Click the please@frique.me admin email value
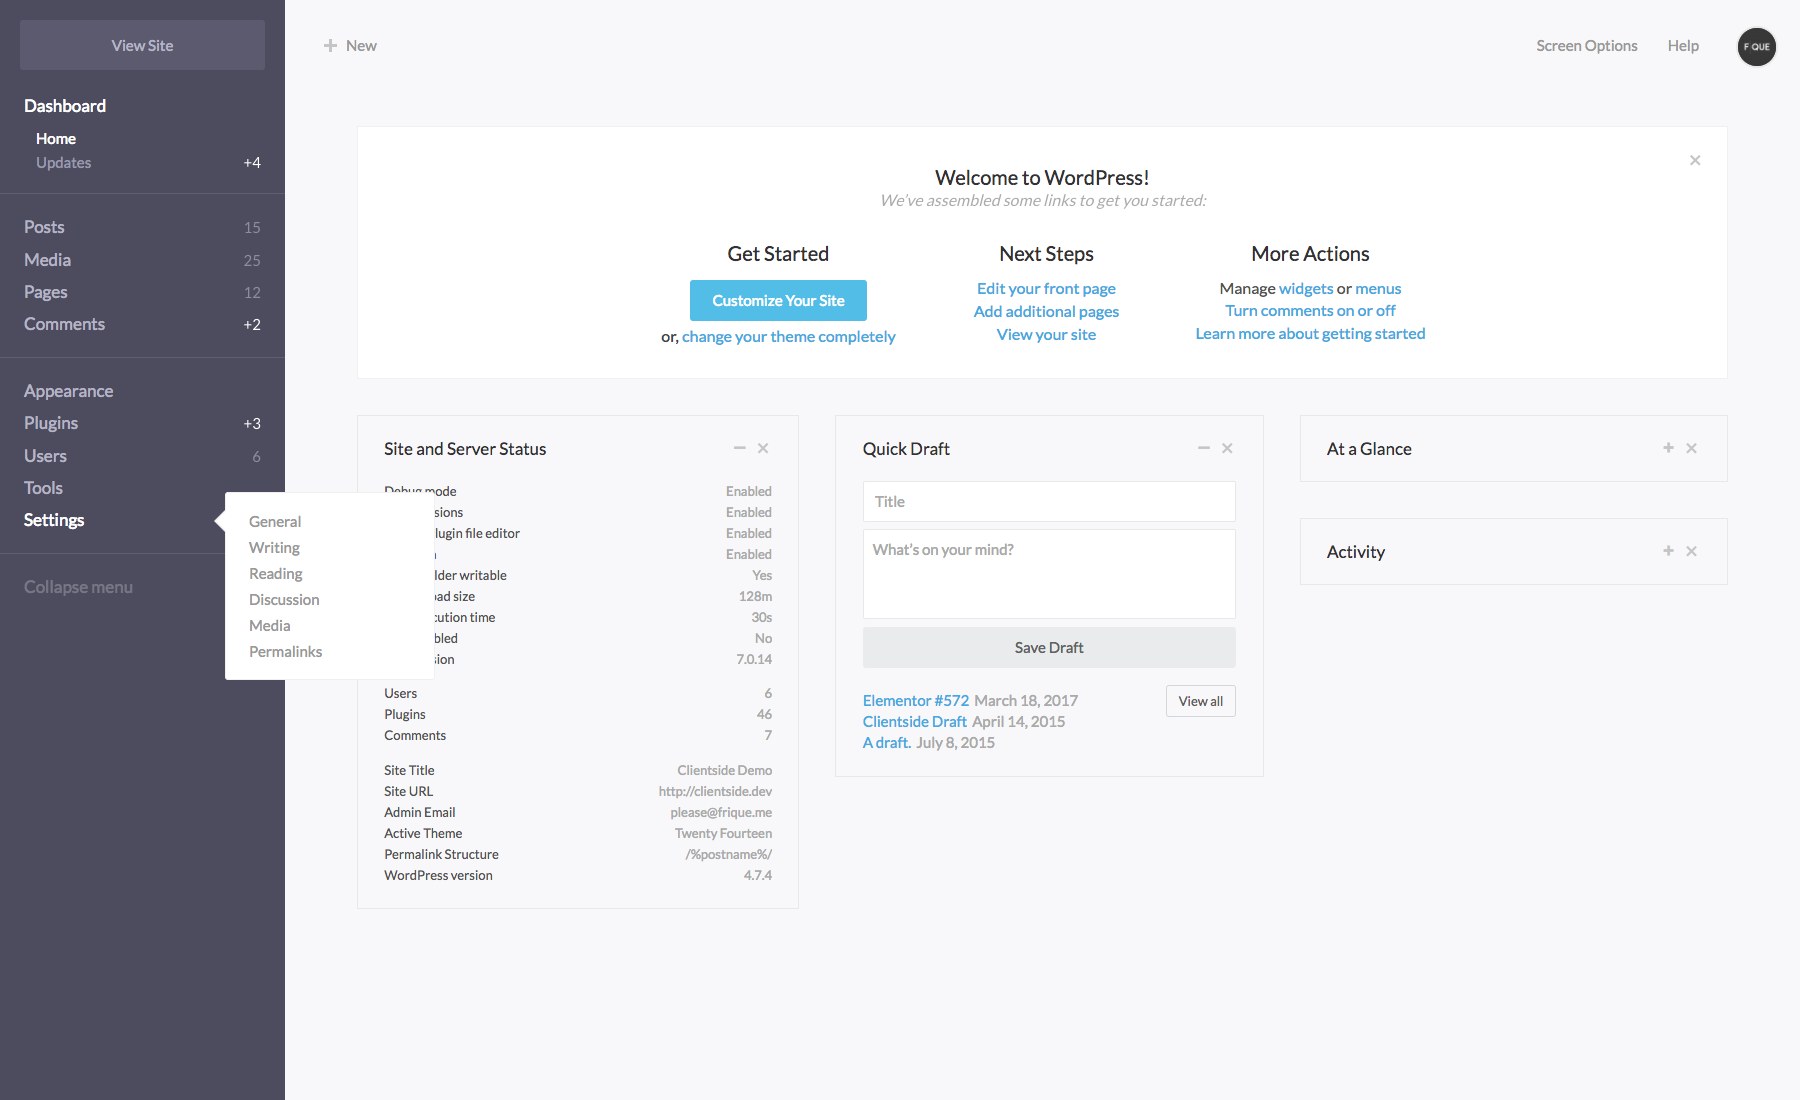 (721, 813)
